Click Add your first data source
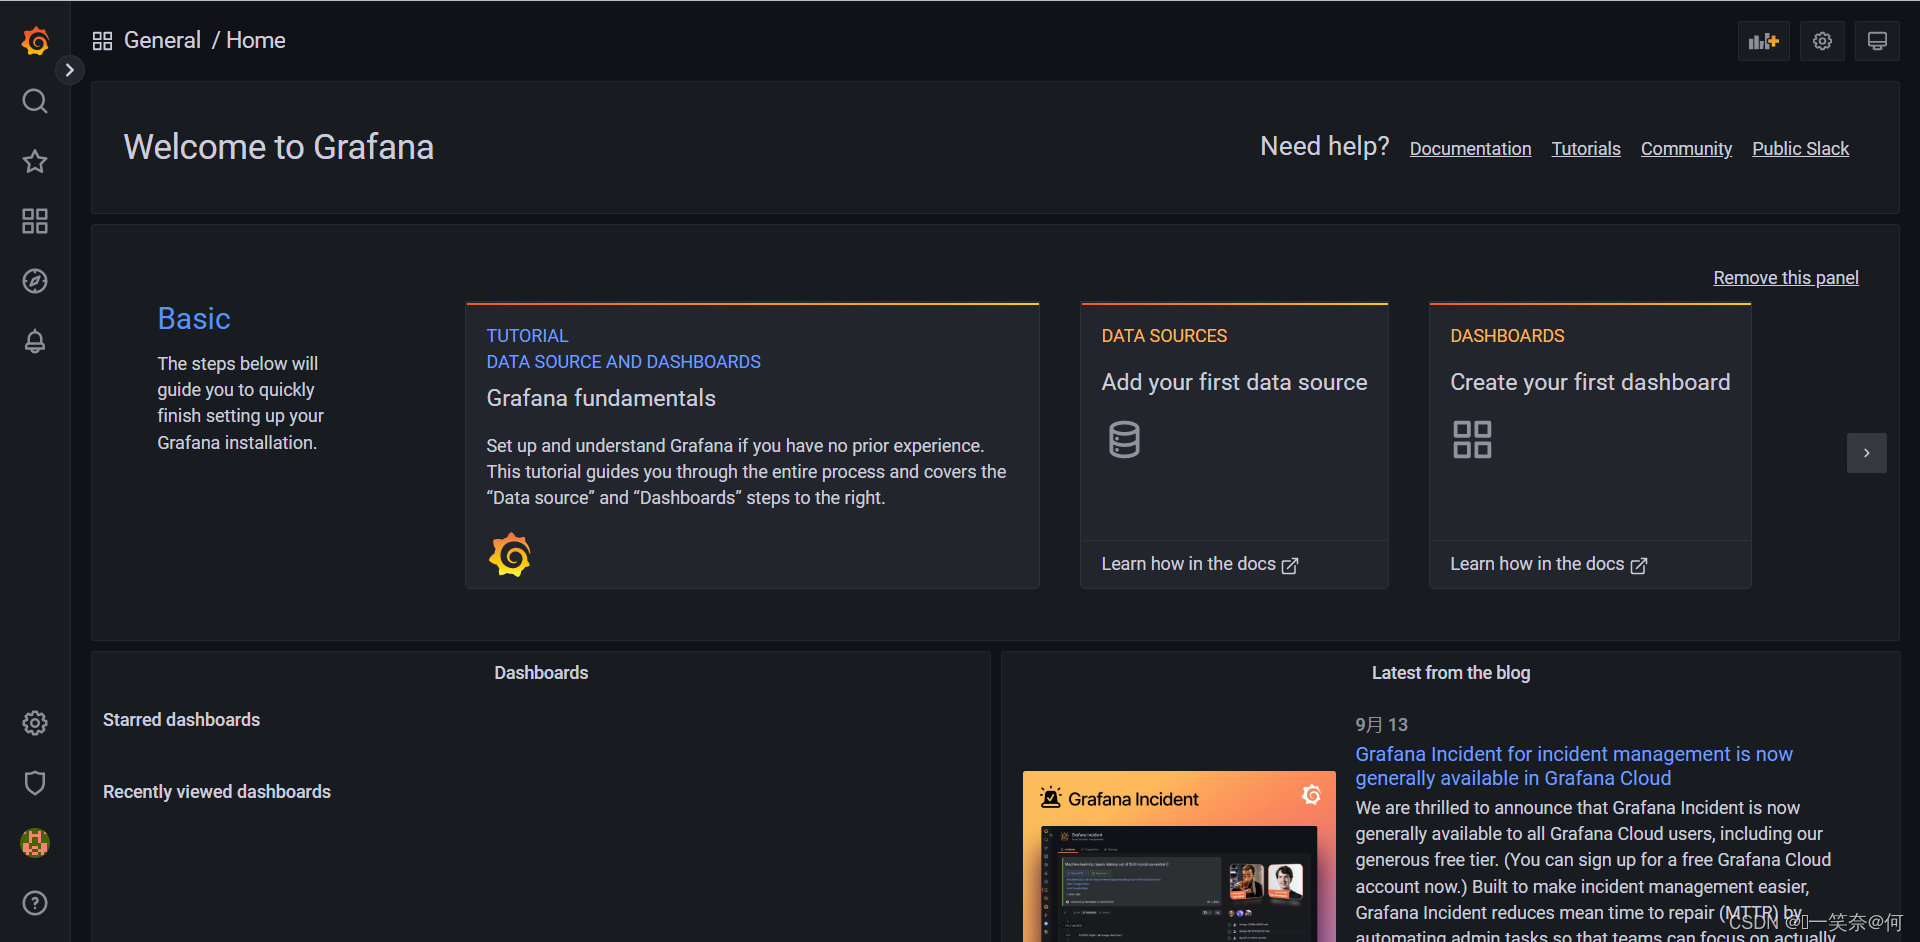This screenshot has height=942, width=1920. point(1234,382)
